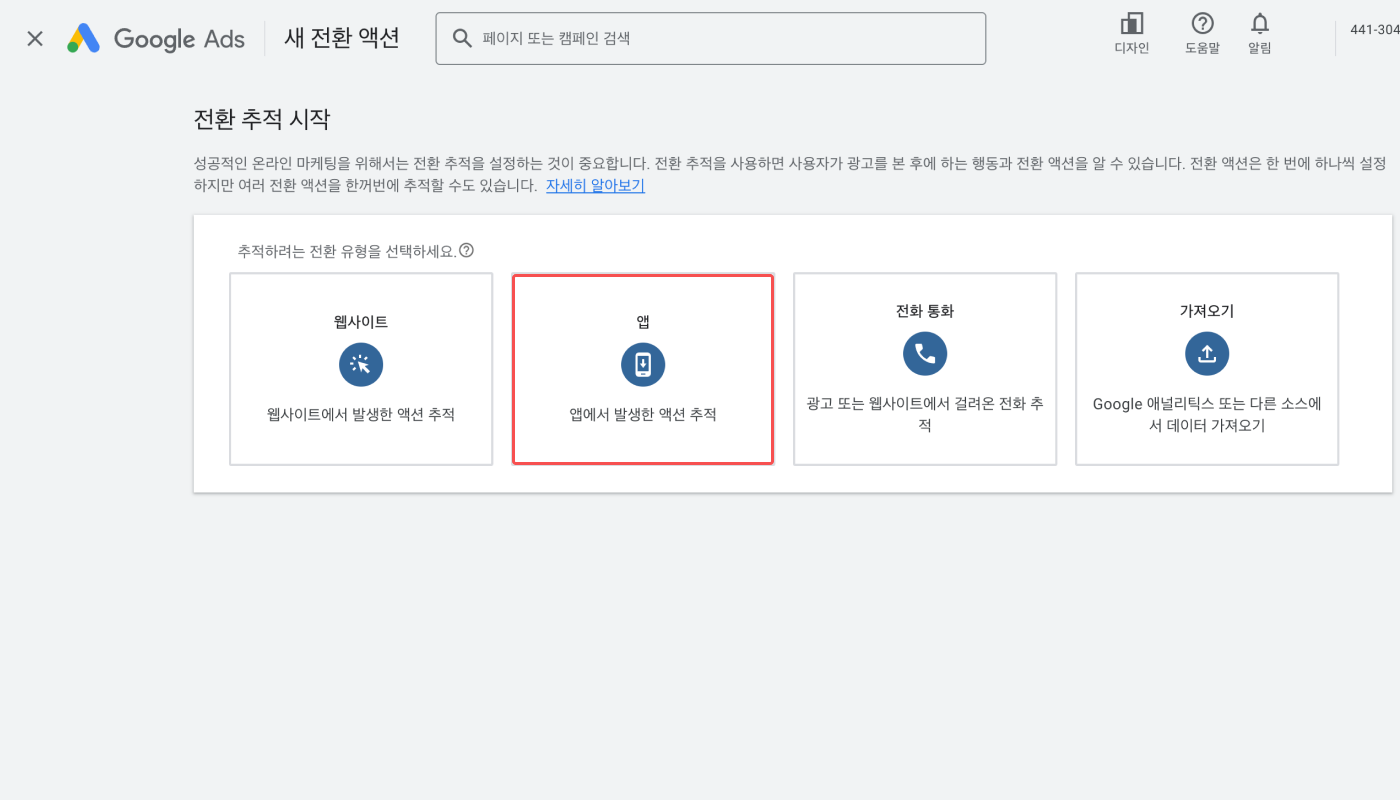Click text 웹사이트에서 발생한 액션 추적

coord(361,414)
